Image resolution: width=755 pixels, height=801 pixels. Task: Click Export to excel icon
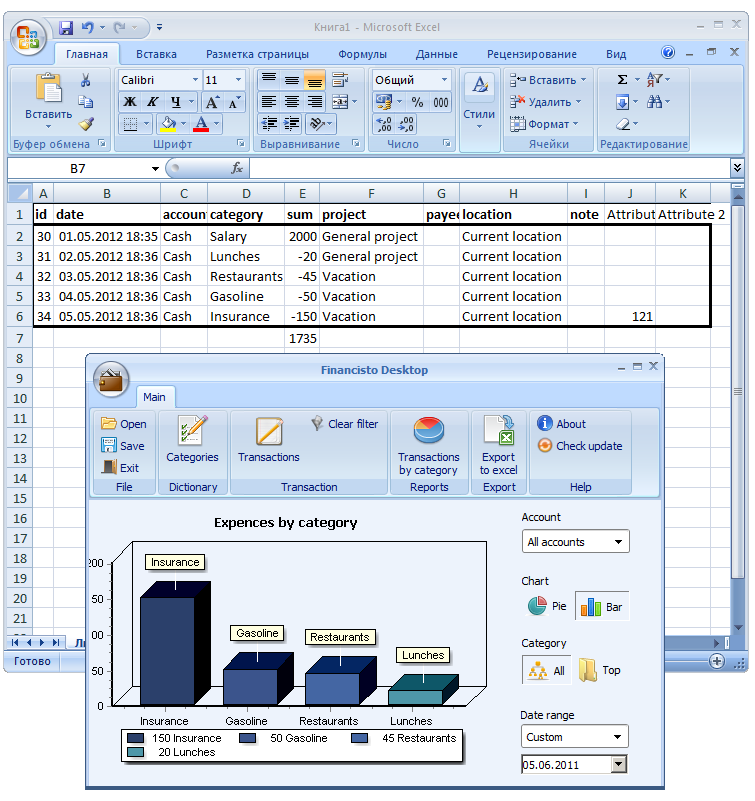click(x=499, y=445)
